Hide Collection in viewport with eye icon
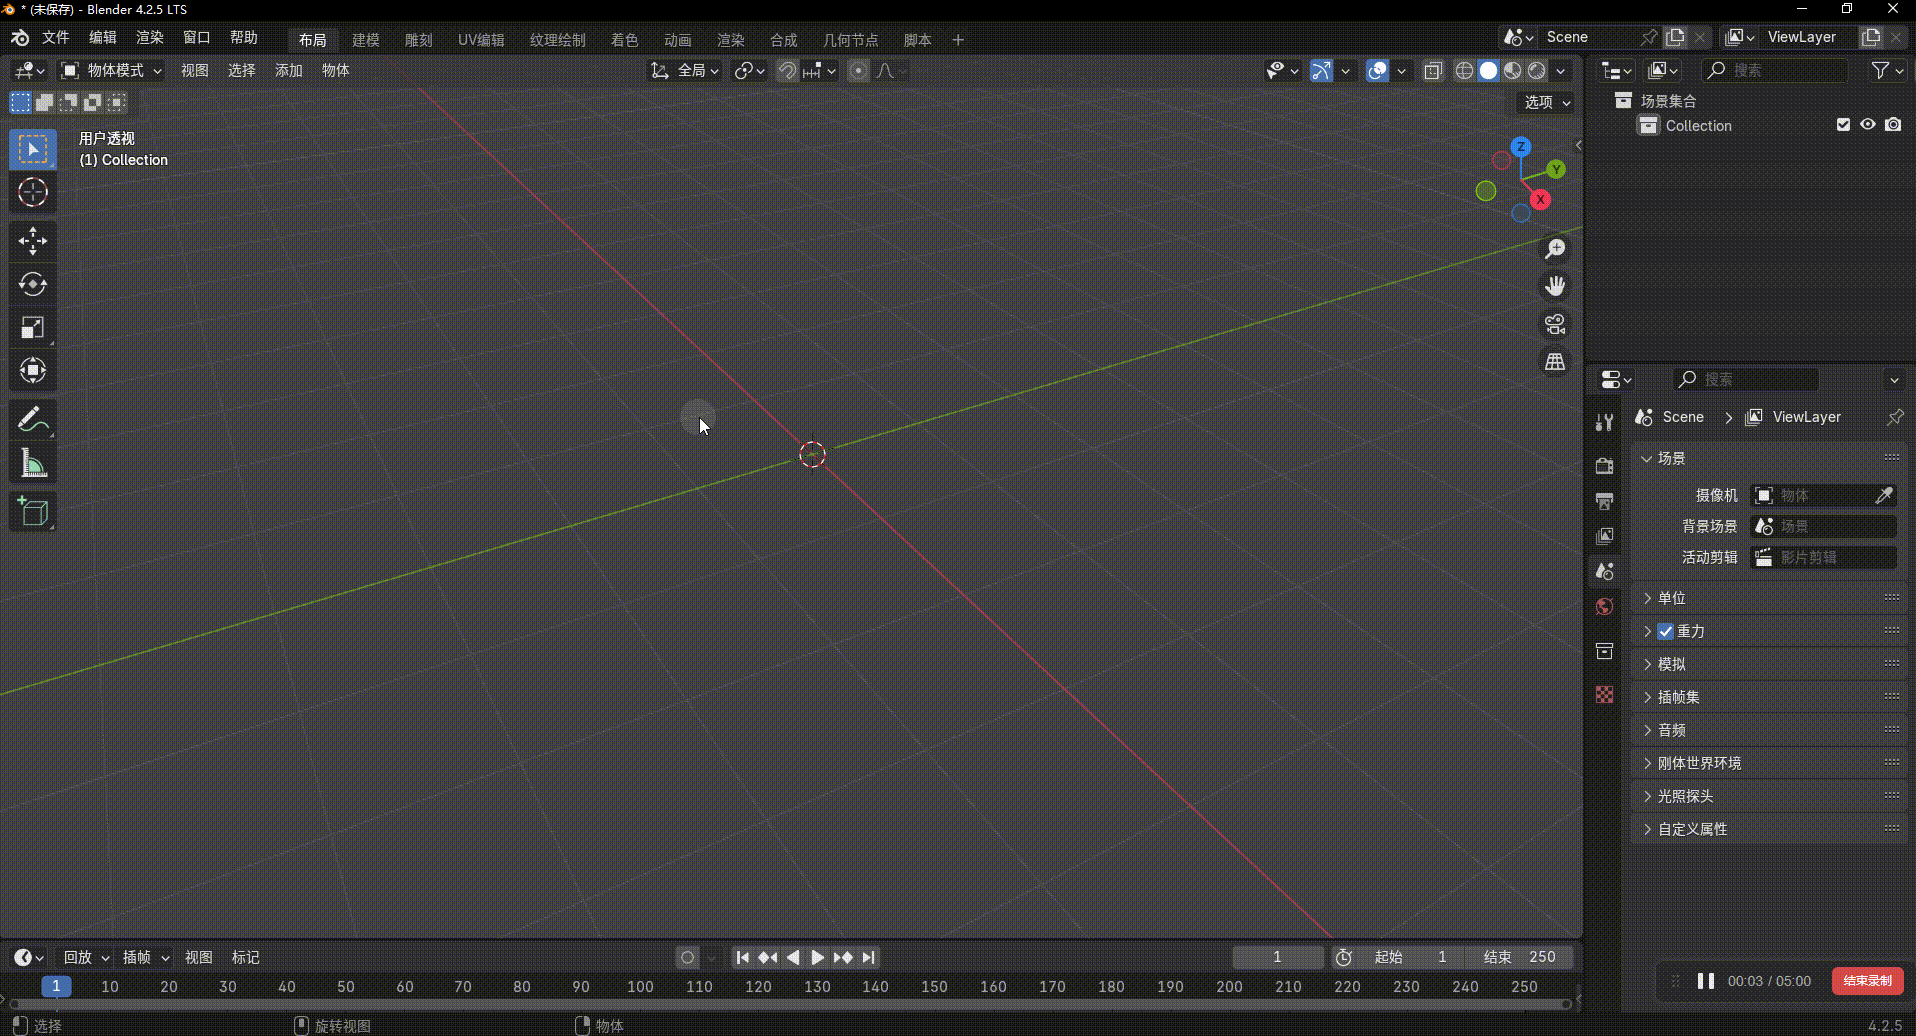Viewport: 1916px width, 1036px height. (1867, 125)
